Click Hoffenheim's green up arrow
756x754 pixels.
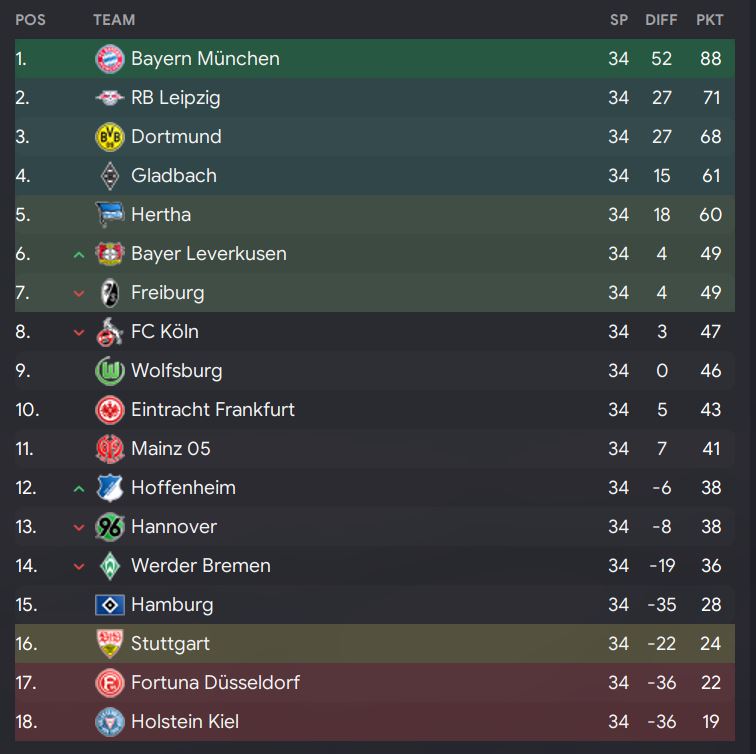point(79,489)
